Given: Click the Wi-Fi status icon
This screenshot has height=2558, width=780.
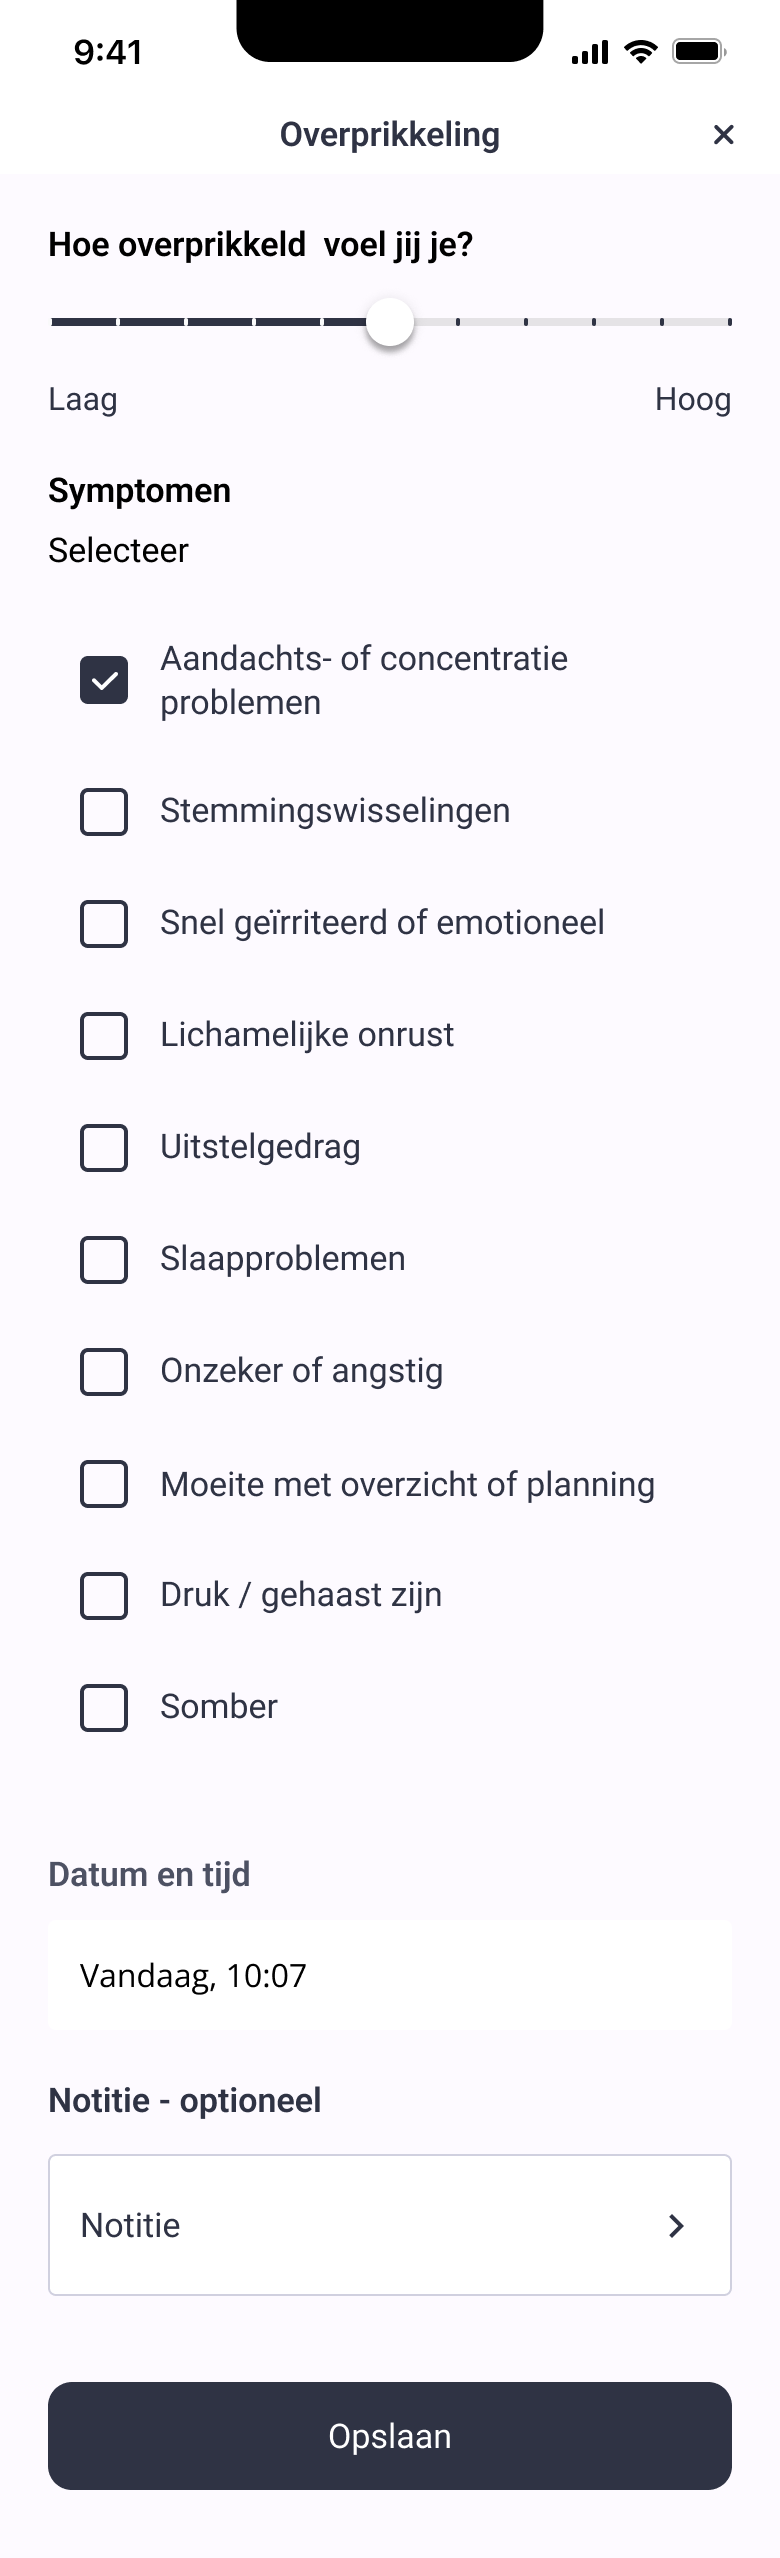Looking at the screenshot, I should pos(640,51).
